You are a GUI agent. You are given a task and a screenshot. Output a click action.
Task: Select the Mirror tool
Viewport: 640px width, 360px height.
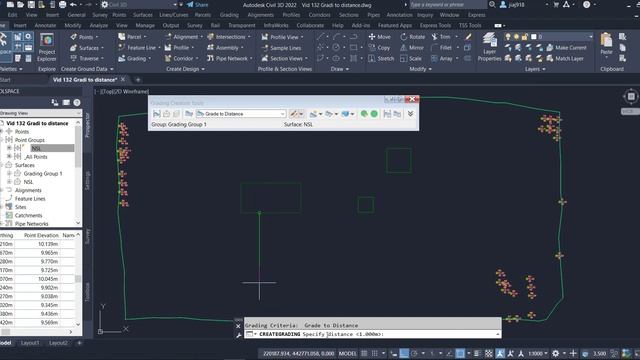[x=412, y=48]
